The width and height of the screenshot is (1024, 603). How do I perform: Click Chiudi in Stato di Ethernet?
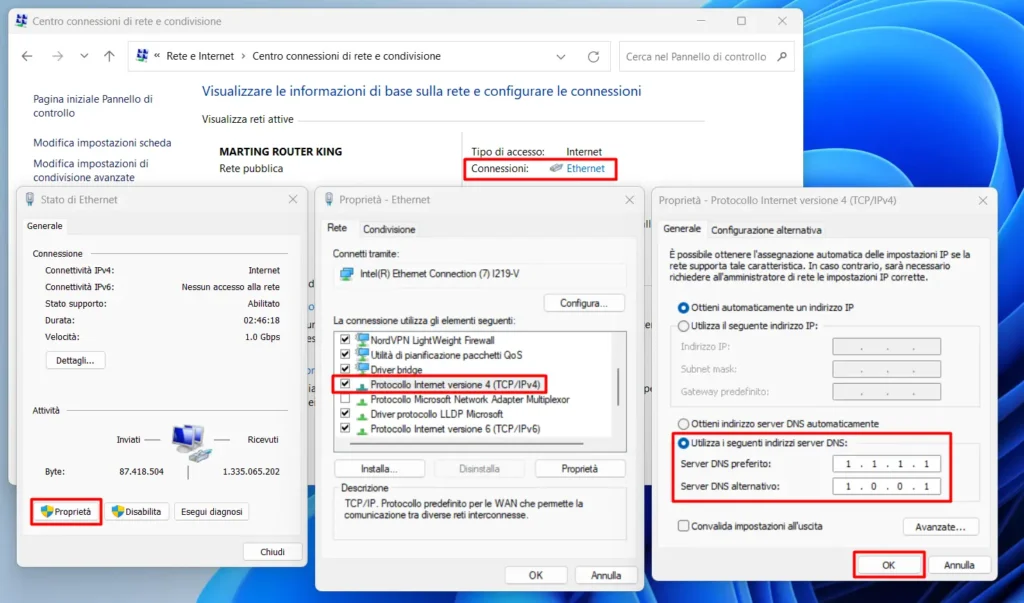tap(272, 551)
